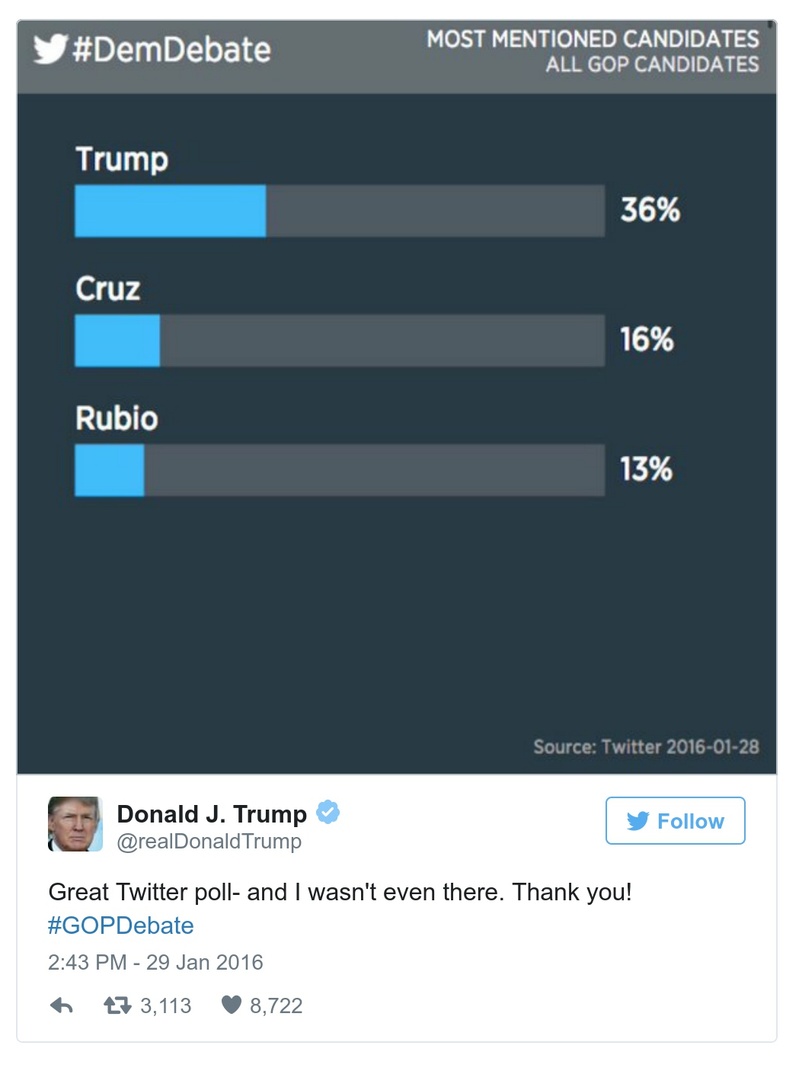Screen dimensions: 799x1068
Task: Expand the Trump poll result bar
Action: pyautogui.click(x=338, y=210)
